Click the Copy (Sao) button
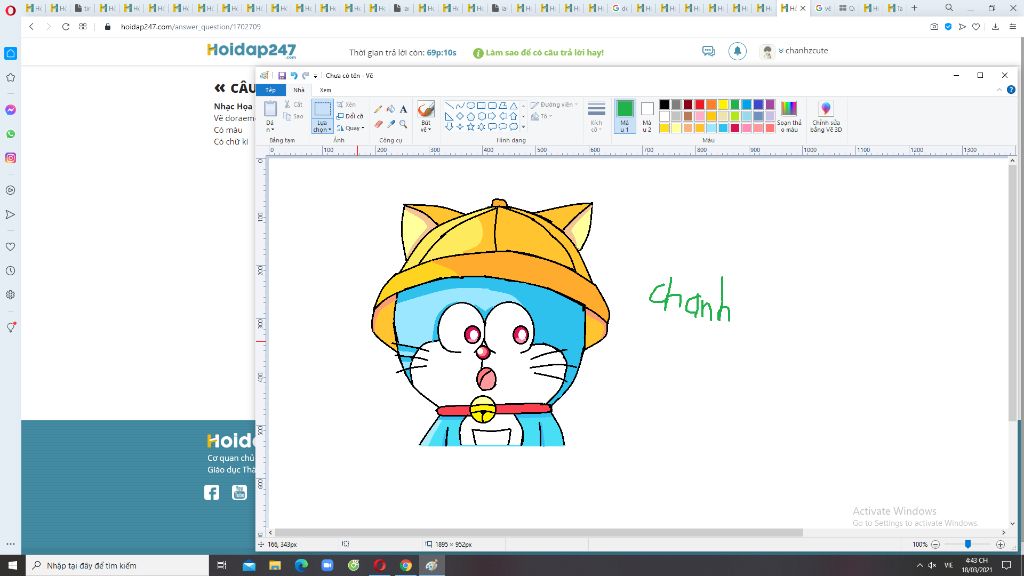This screenshot has height=576, width=1024. [294, 116]
